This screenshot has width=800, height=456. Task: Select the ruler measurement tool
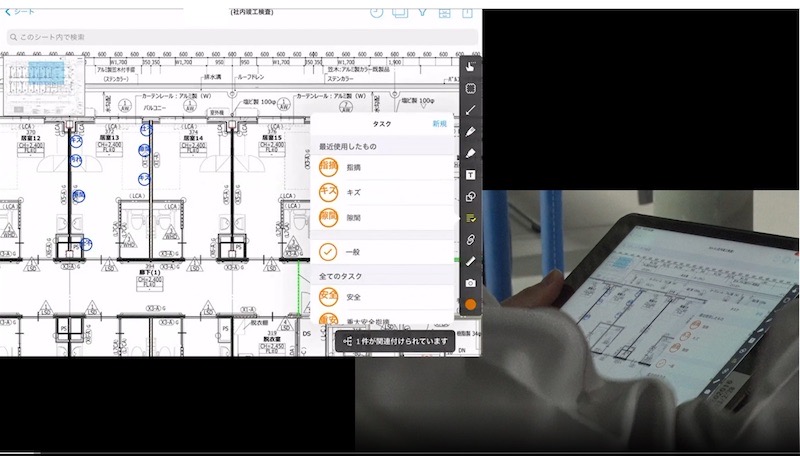pos(470,261)
